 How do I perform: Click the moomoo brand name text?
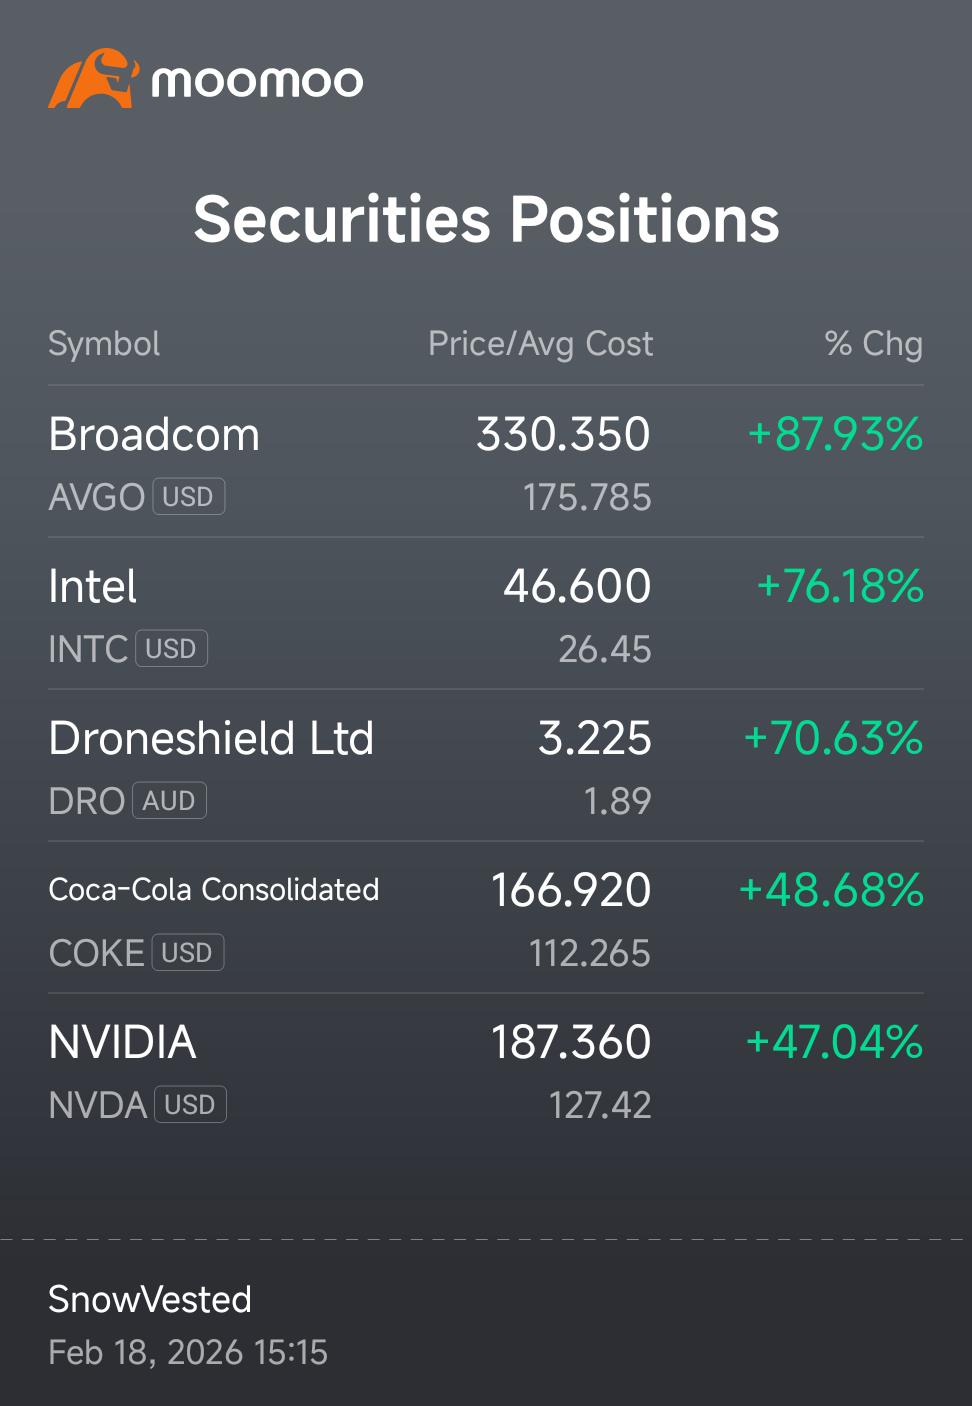[257, 81]
